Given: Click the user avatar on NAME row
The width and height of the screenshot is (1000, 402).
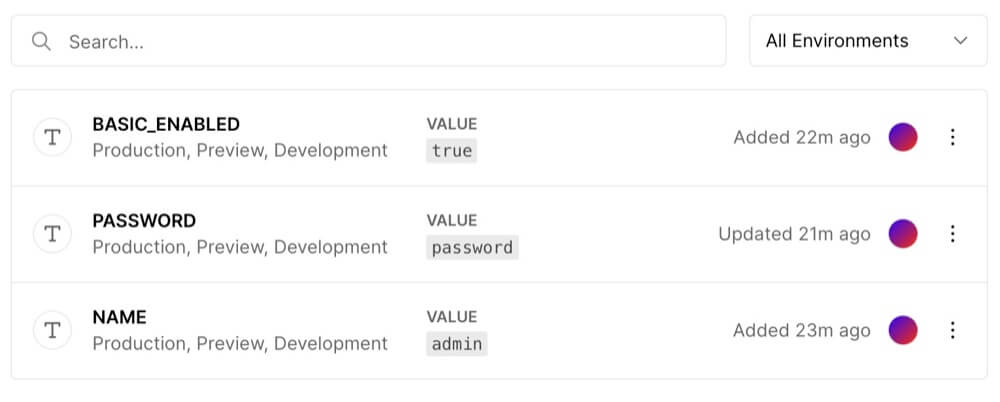Looking at the screenshot, I should point(903,330).
